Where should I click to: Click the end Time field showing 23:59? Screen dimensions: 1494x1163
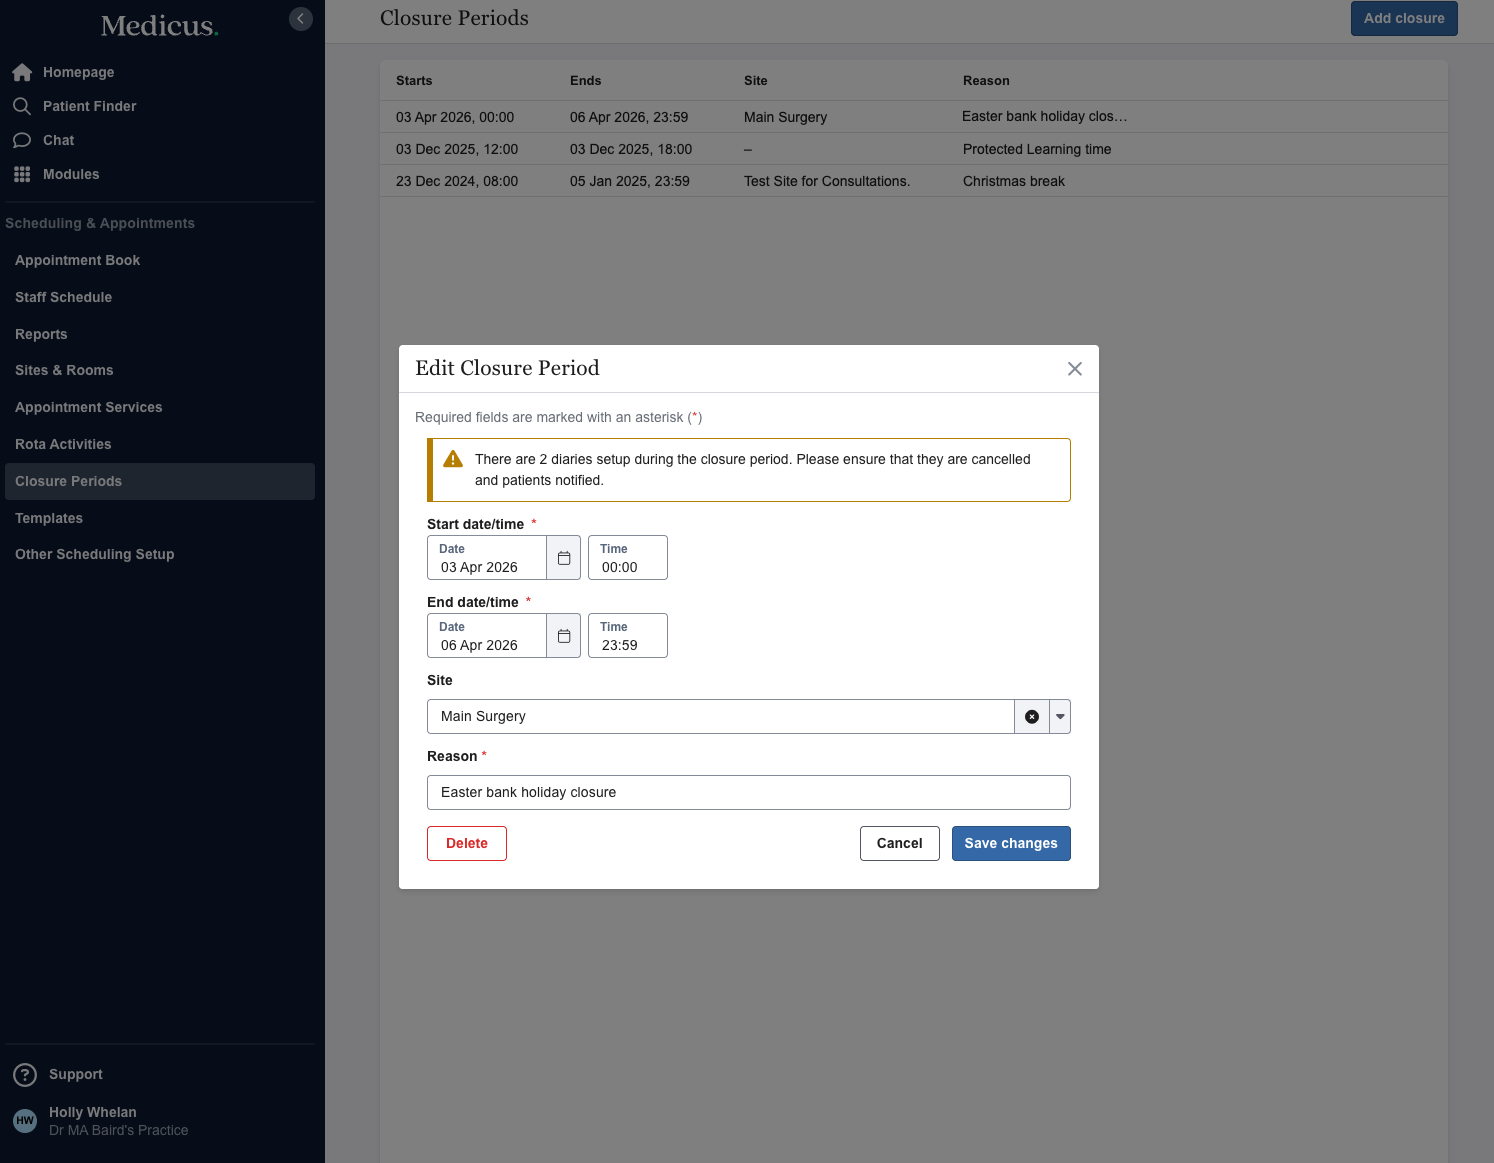click(628, 636)
